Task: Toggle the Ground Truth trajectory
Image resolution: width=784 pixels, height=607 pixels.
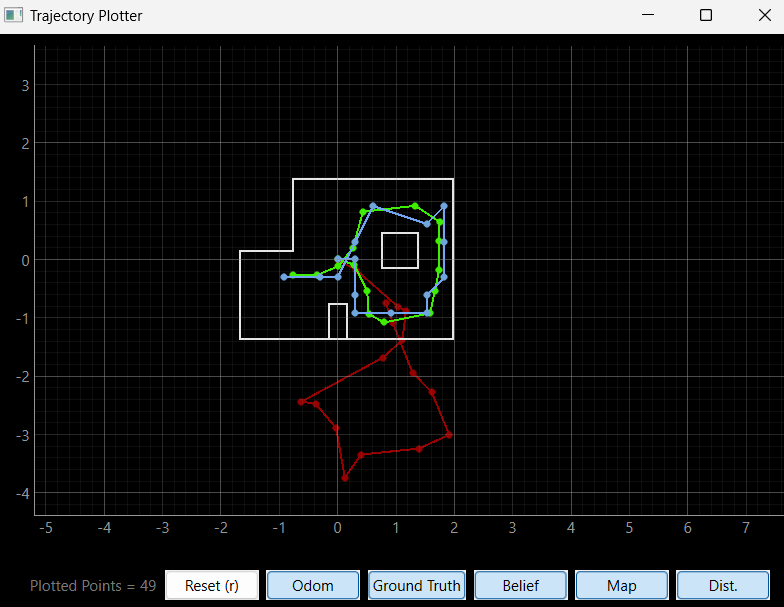Action: pos(417,585)
